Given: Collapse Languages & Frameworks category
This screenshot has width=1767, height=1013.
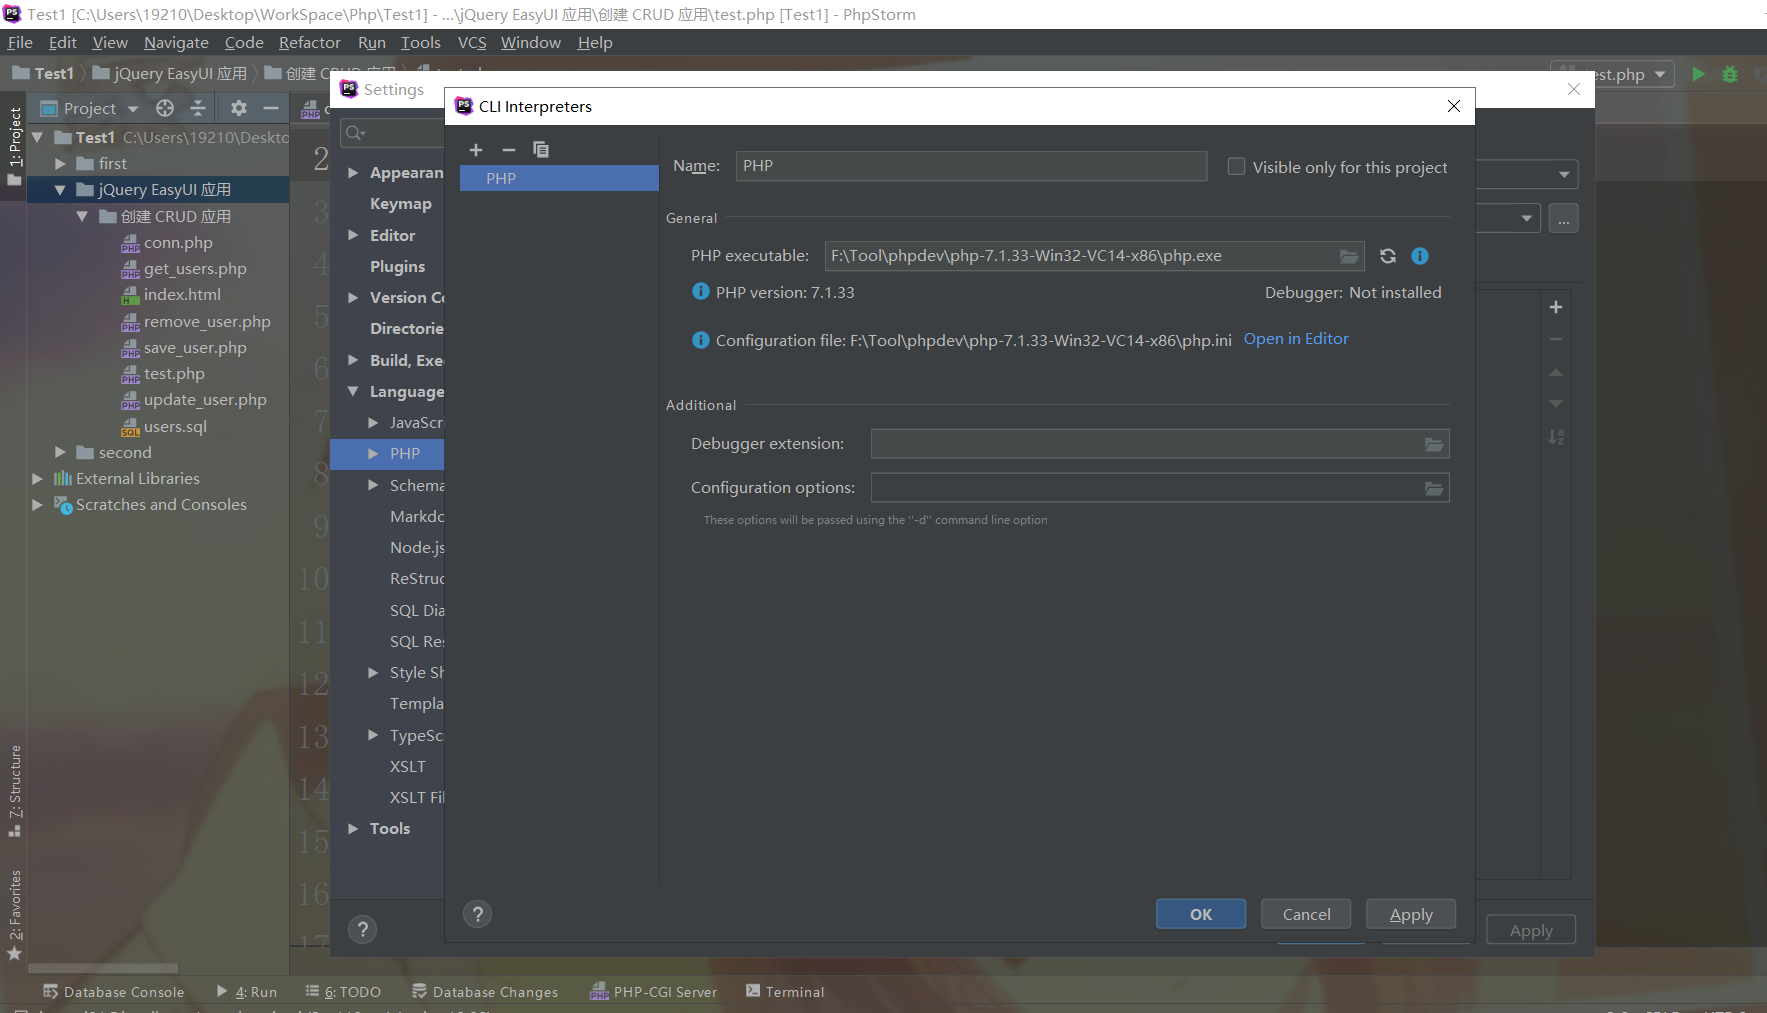Looking at the screenshot, I should tap(353, 392).
